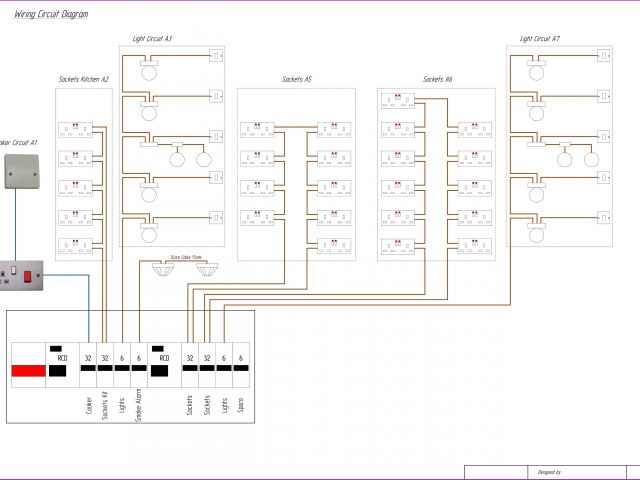Click the red rocker on cooker control unit
This screenshot has width=640, height=480.
click(28, 272)
